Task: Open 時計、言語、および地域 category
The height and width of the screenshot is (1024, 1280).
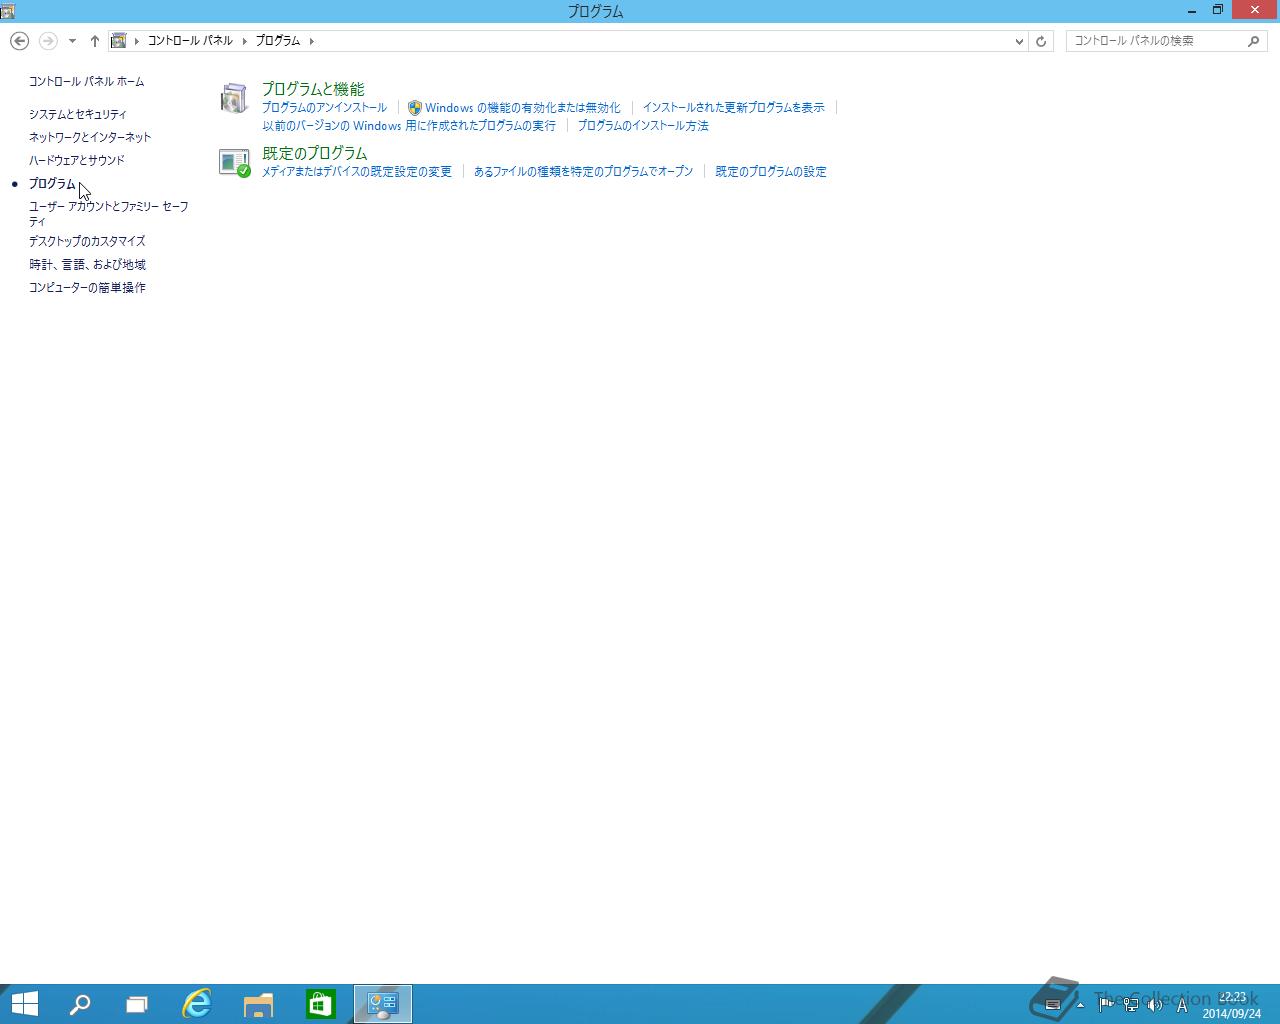Action: (87, 265)
